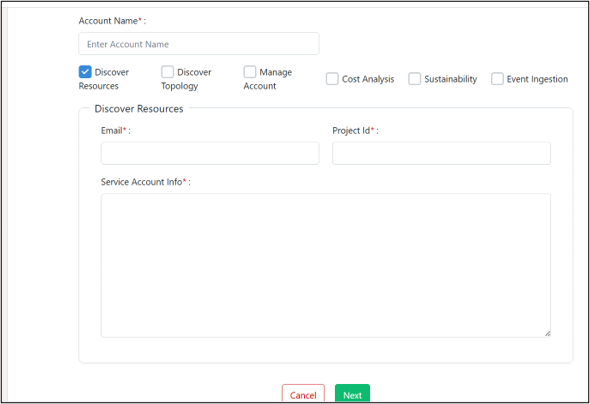Enable the Discover Topology checkbox
Image resolution: width=590 pixels, height=404 pixels.
click(167, 72)
